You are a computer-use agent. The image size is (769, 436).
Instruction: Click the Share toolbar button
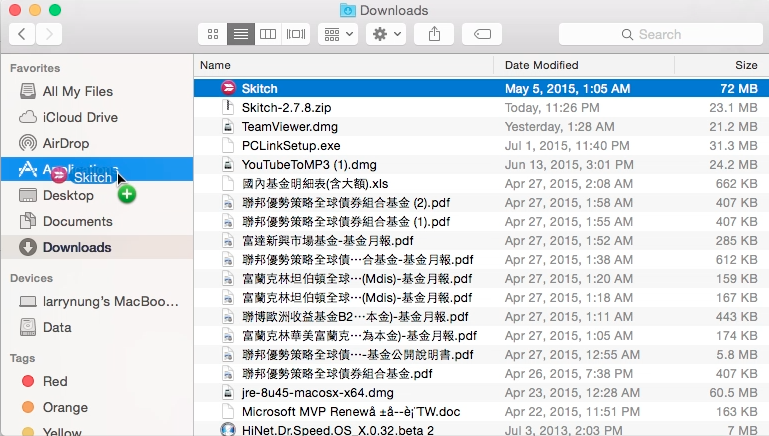[x=434, y=34]
